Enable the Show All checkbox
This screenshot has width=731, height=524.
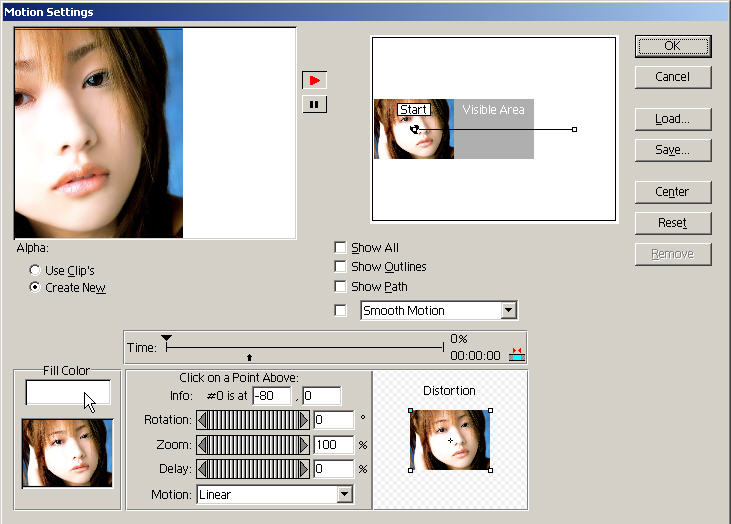(340, 247)
